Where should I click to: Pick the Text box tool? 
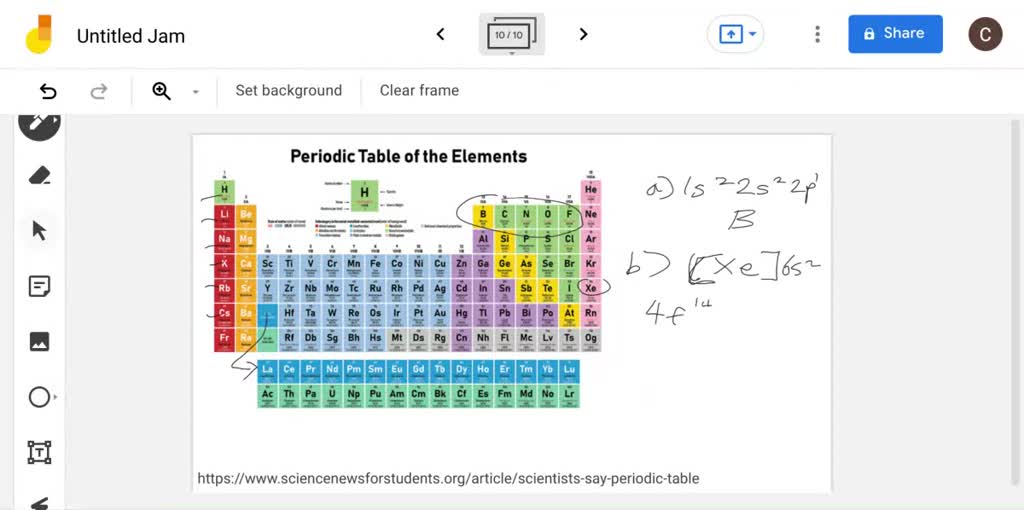click(39, 452)
